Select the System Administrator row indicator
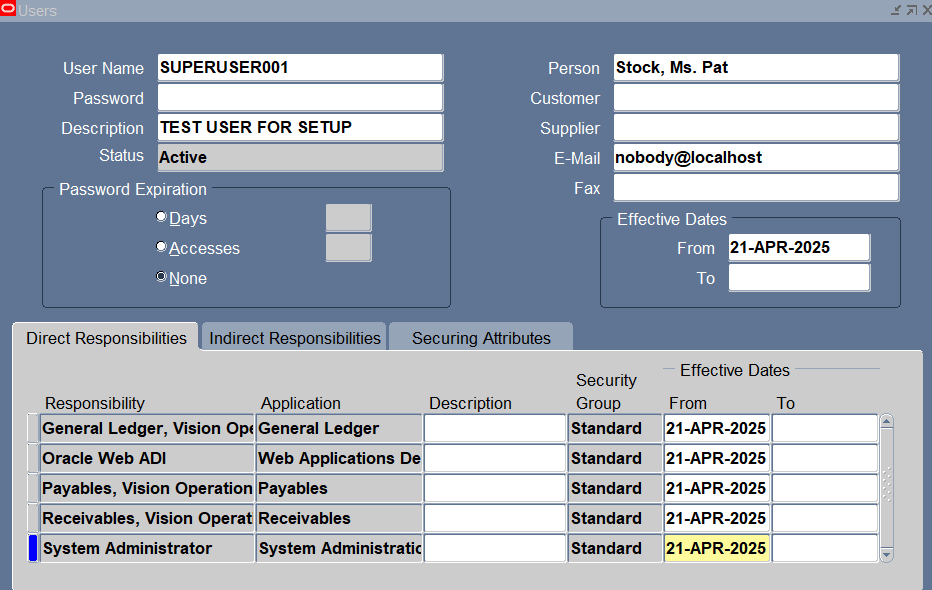The width and height of the screenshot is (932, 590). coord(33,548)
